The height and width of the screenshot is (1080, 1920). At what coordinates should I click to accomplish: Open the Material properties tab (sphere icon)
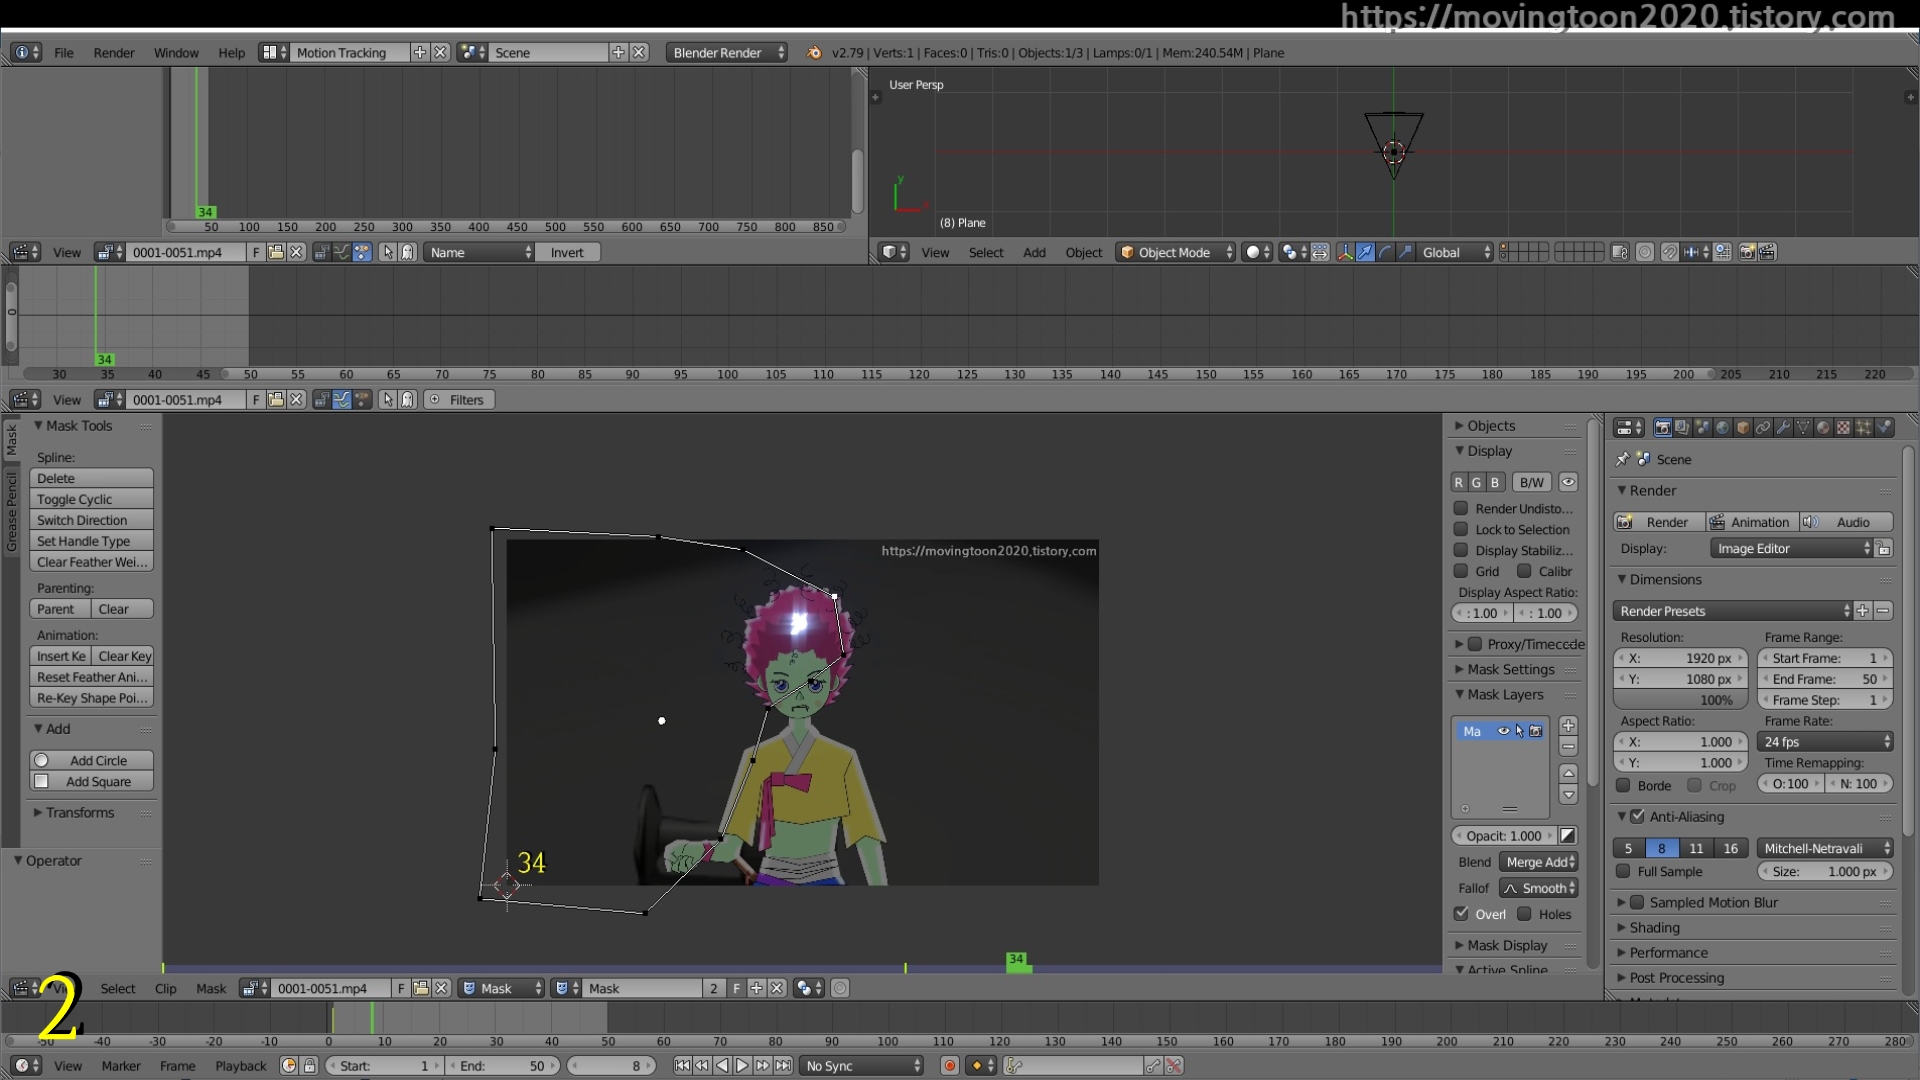pyautogui.click(x=1823, y=428)
